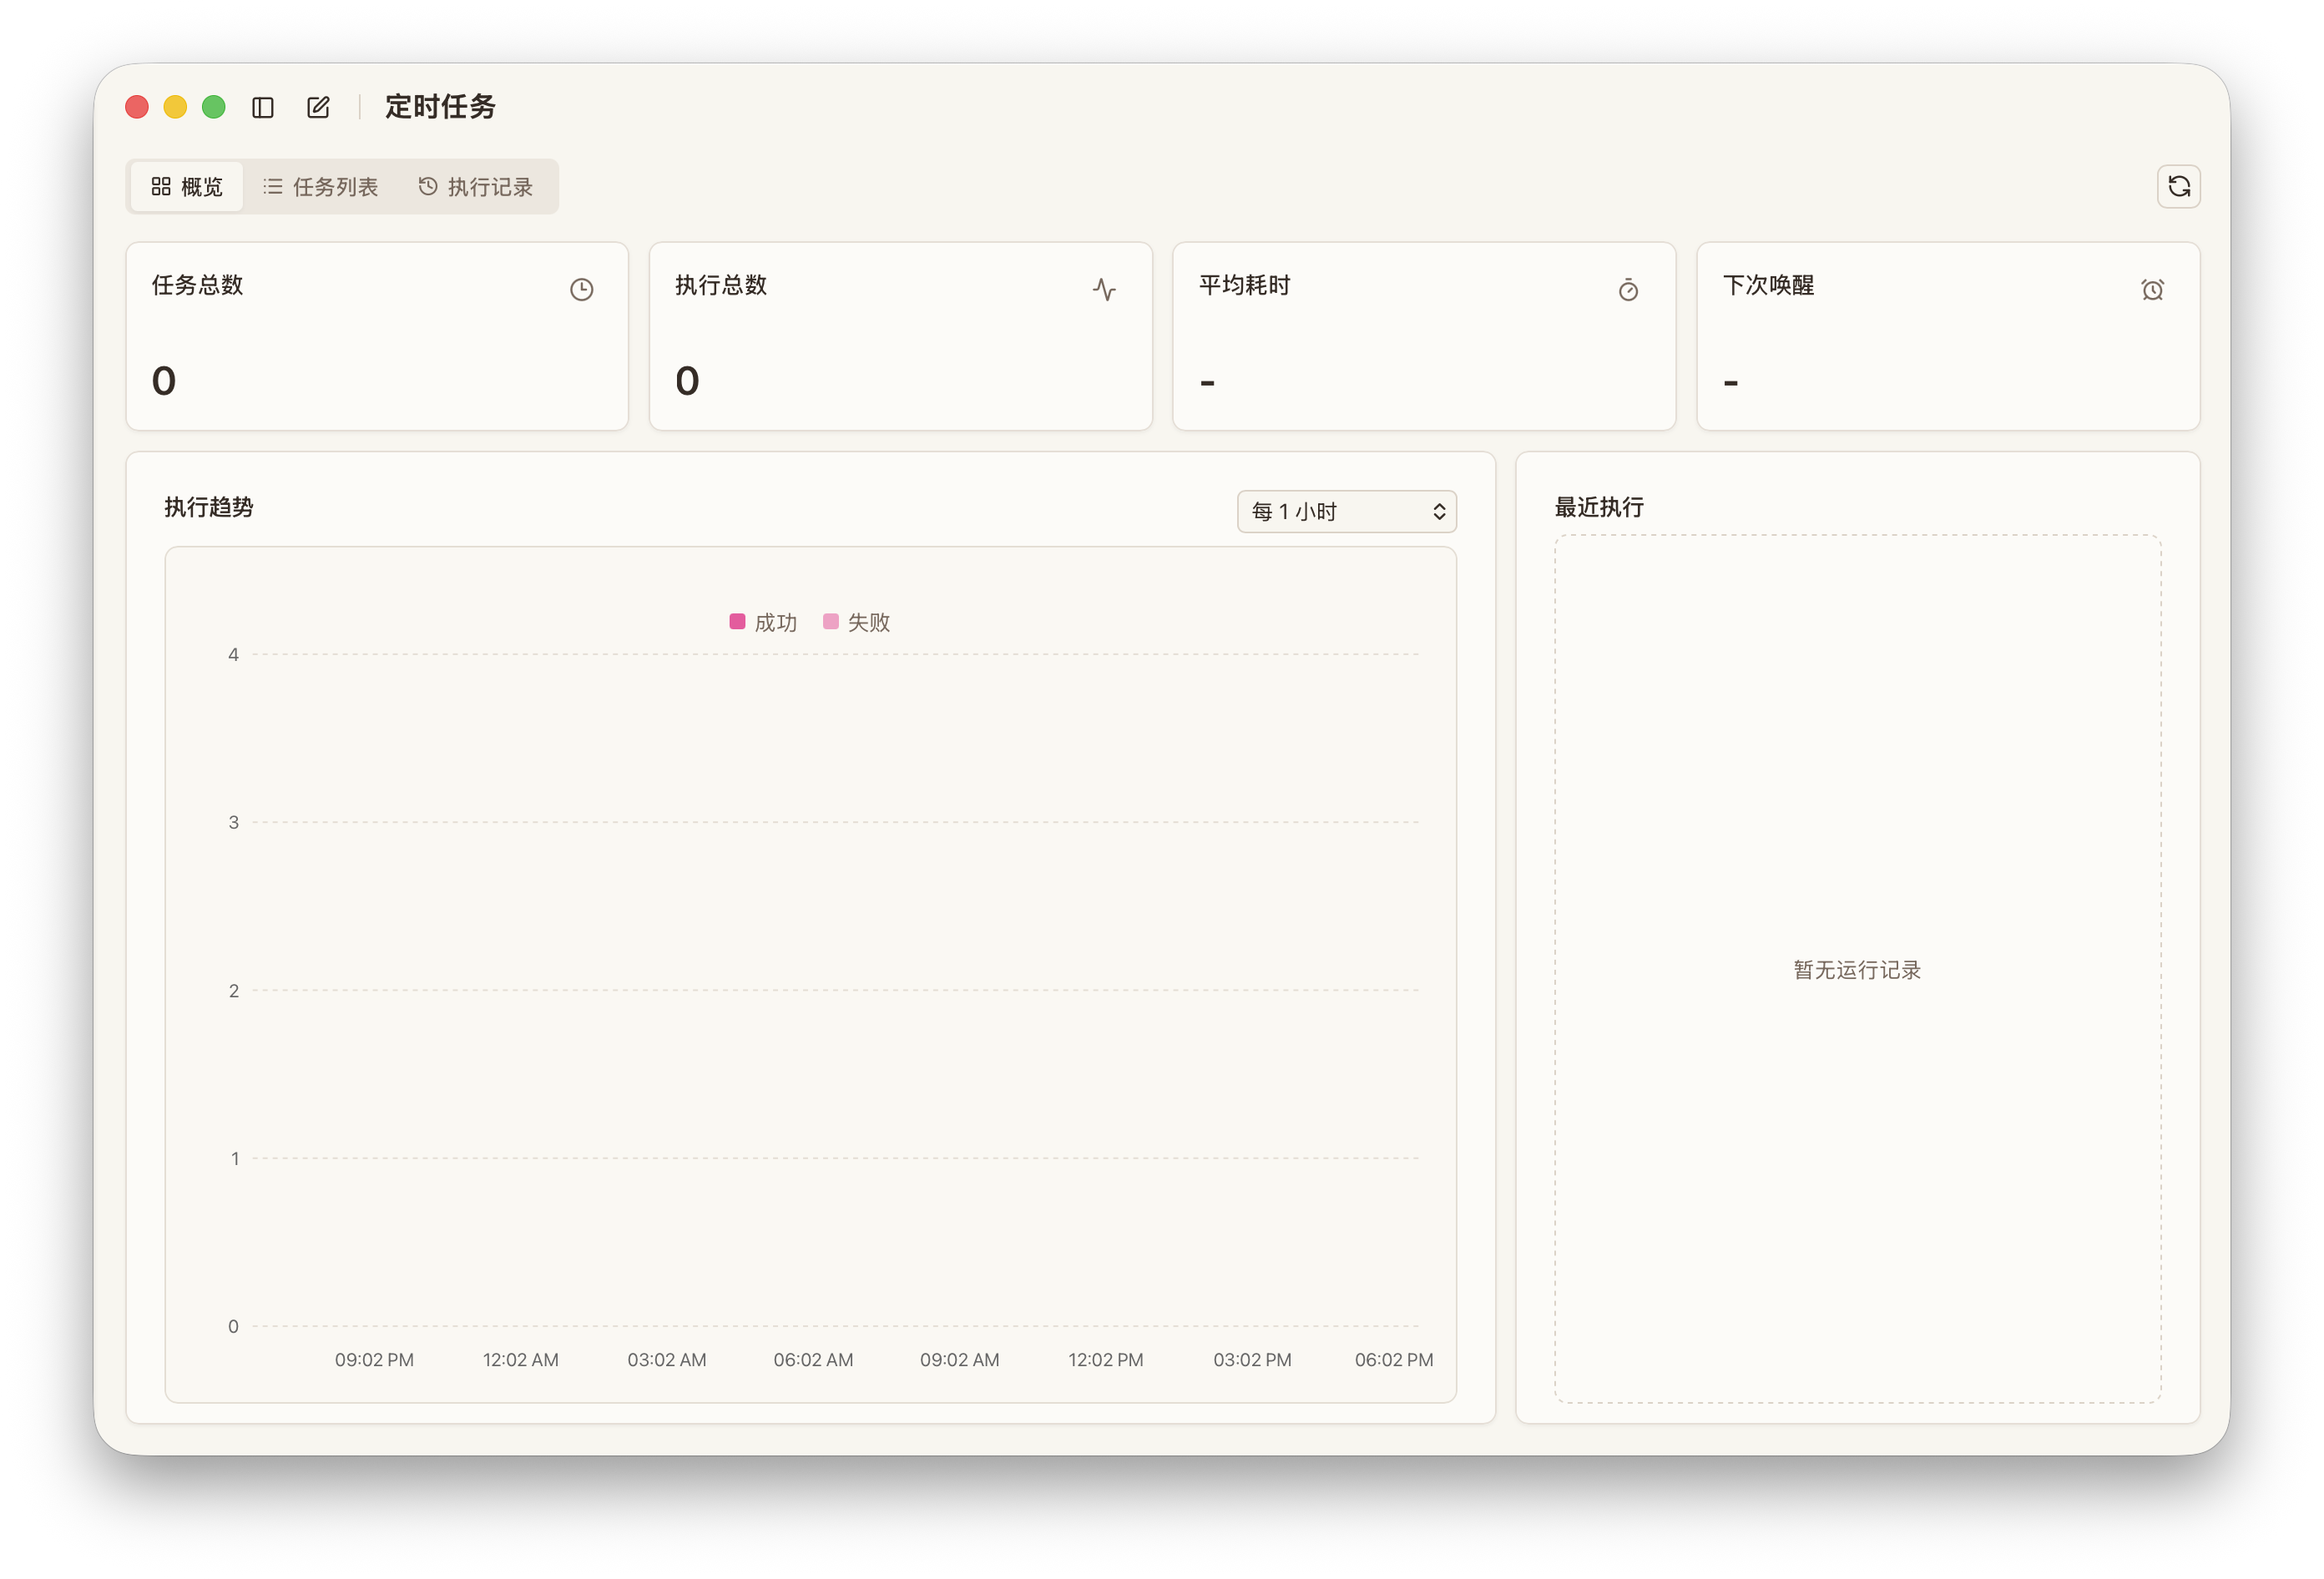Click the 最近执行 section heading

tap(1598, 507)
